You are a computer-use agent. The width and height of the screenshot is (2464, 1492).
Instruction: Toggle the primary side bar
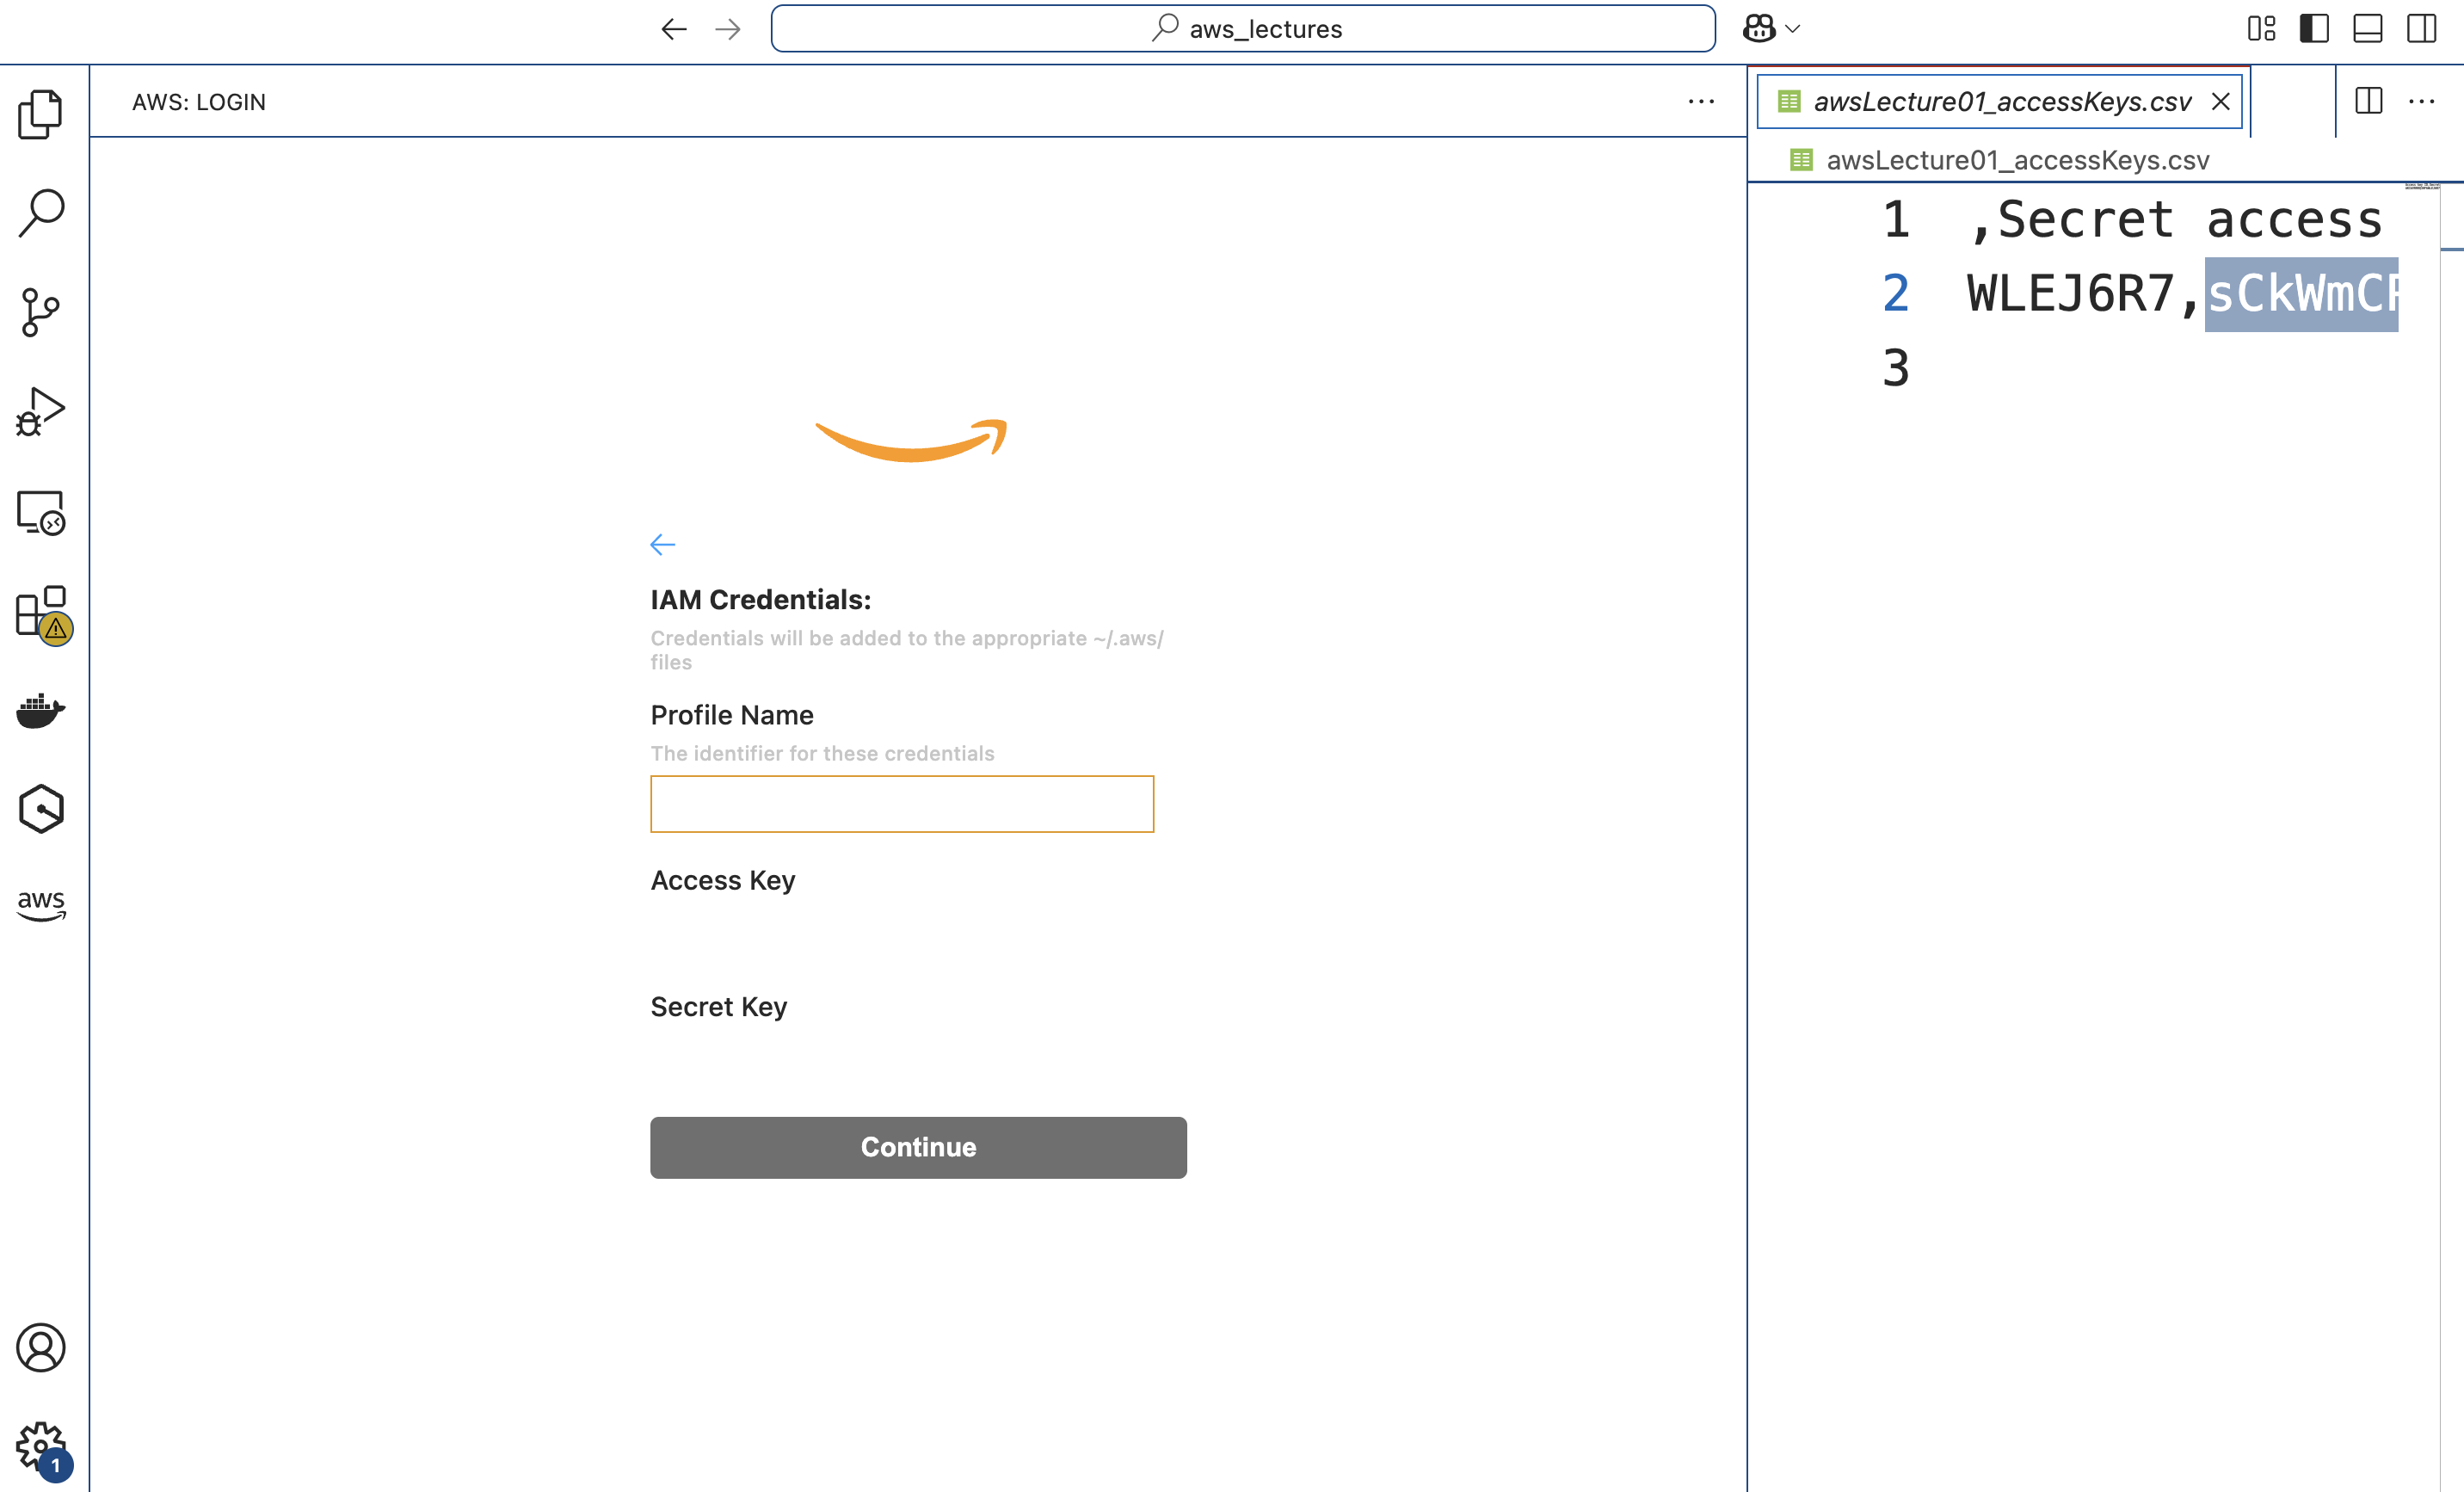click(x=2314, y=29)
